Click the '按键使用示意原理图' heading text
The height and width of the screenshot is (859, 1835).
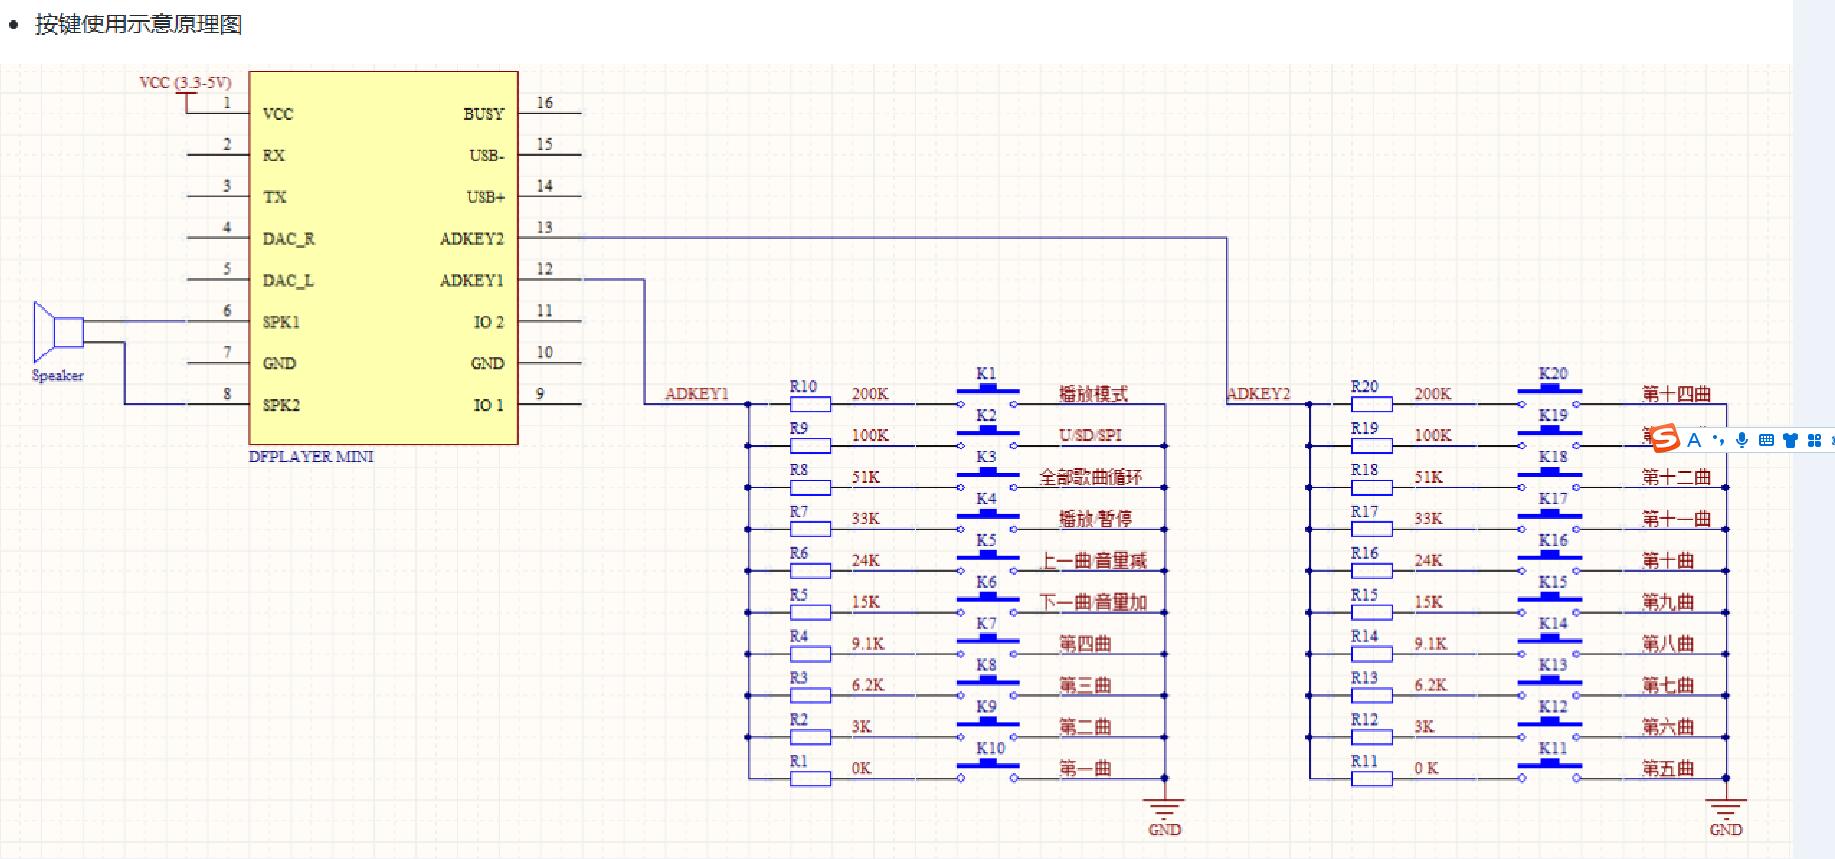click(139, 24)
